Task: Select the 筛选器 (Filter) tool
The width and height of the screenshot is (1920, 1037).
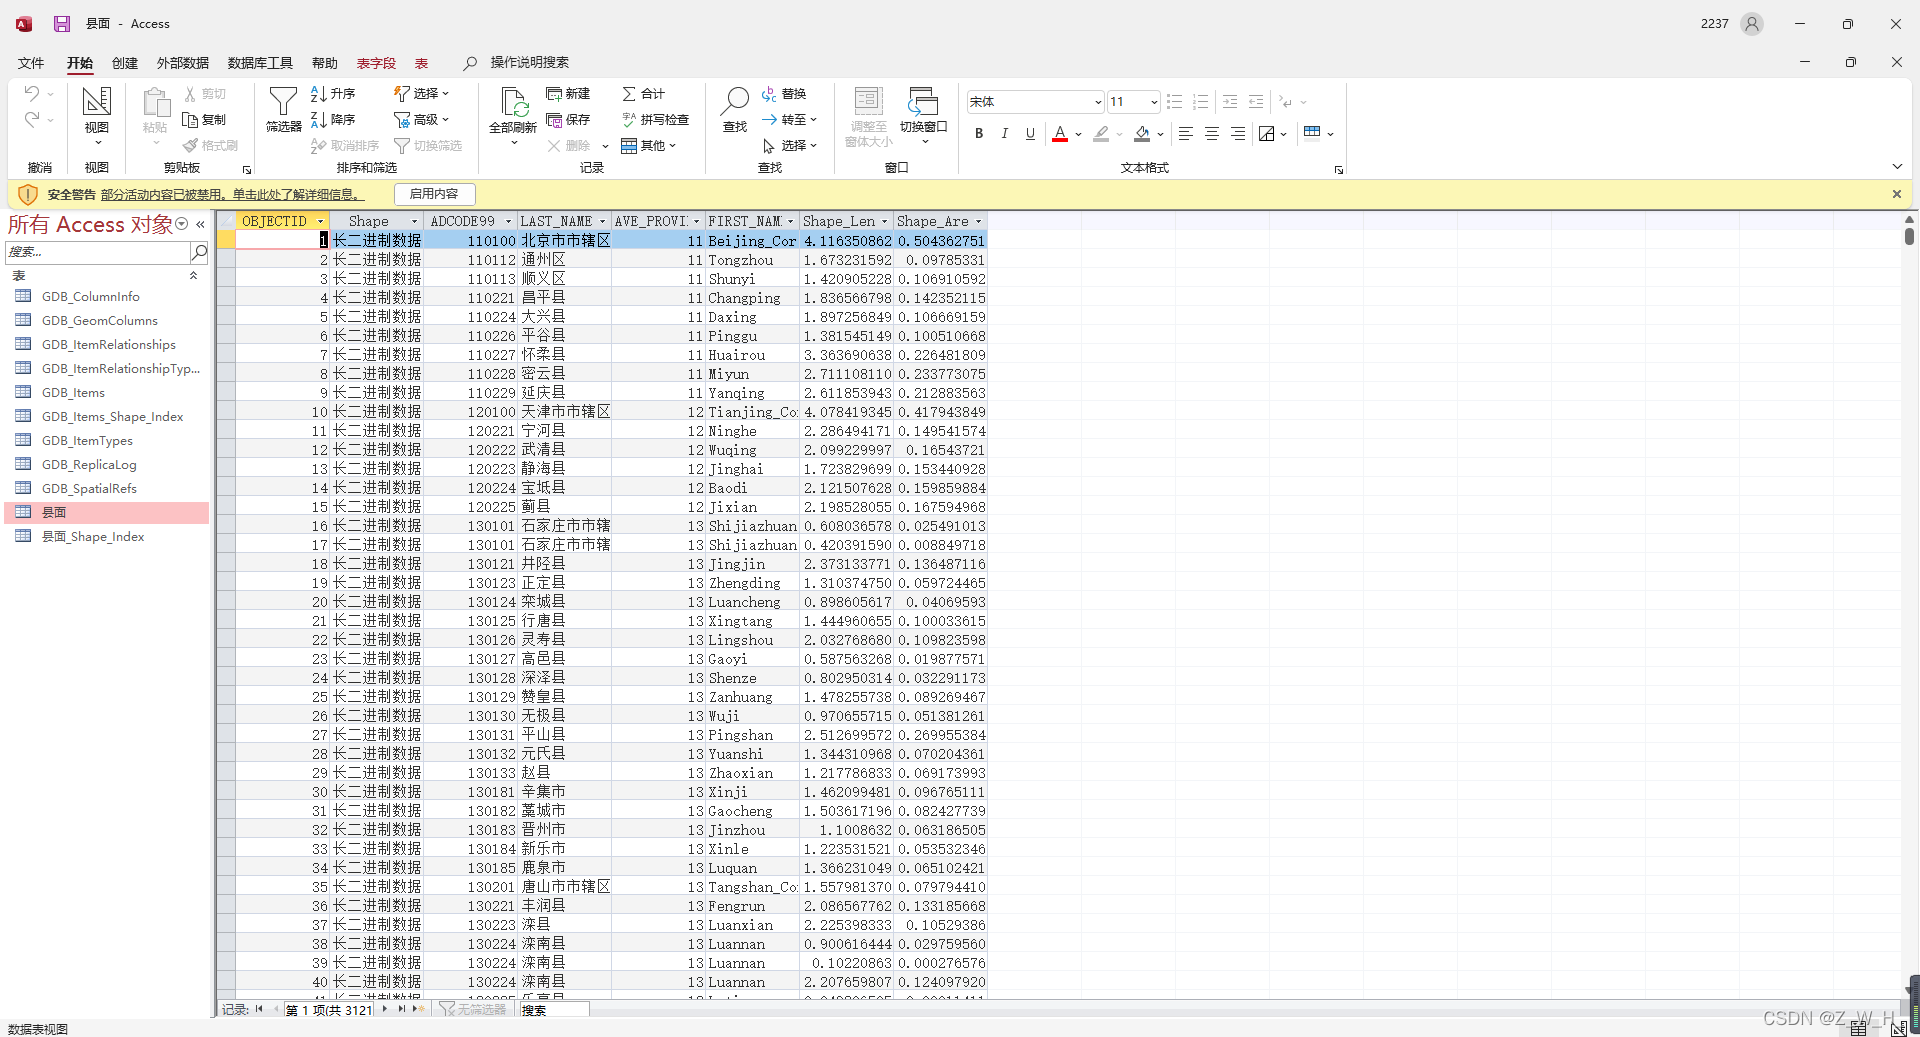Action: [283, 110]
